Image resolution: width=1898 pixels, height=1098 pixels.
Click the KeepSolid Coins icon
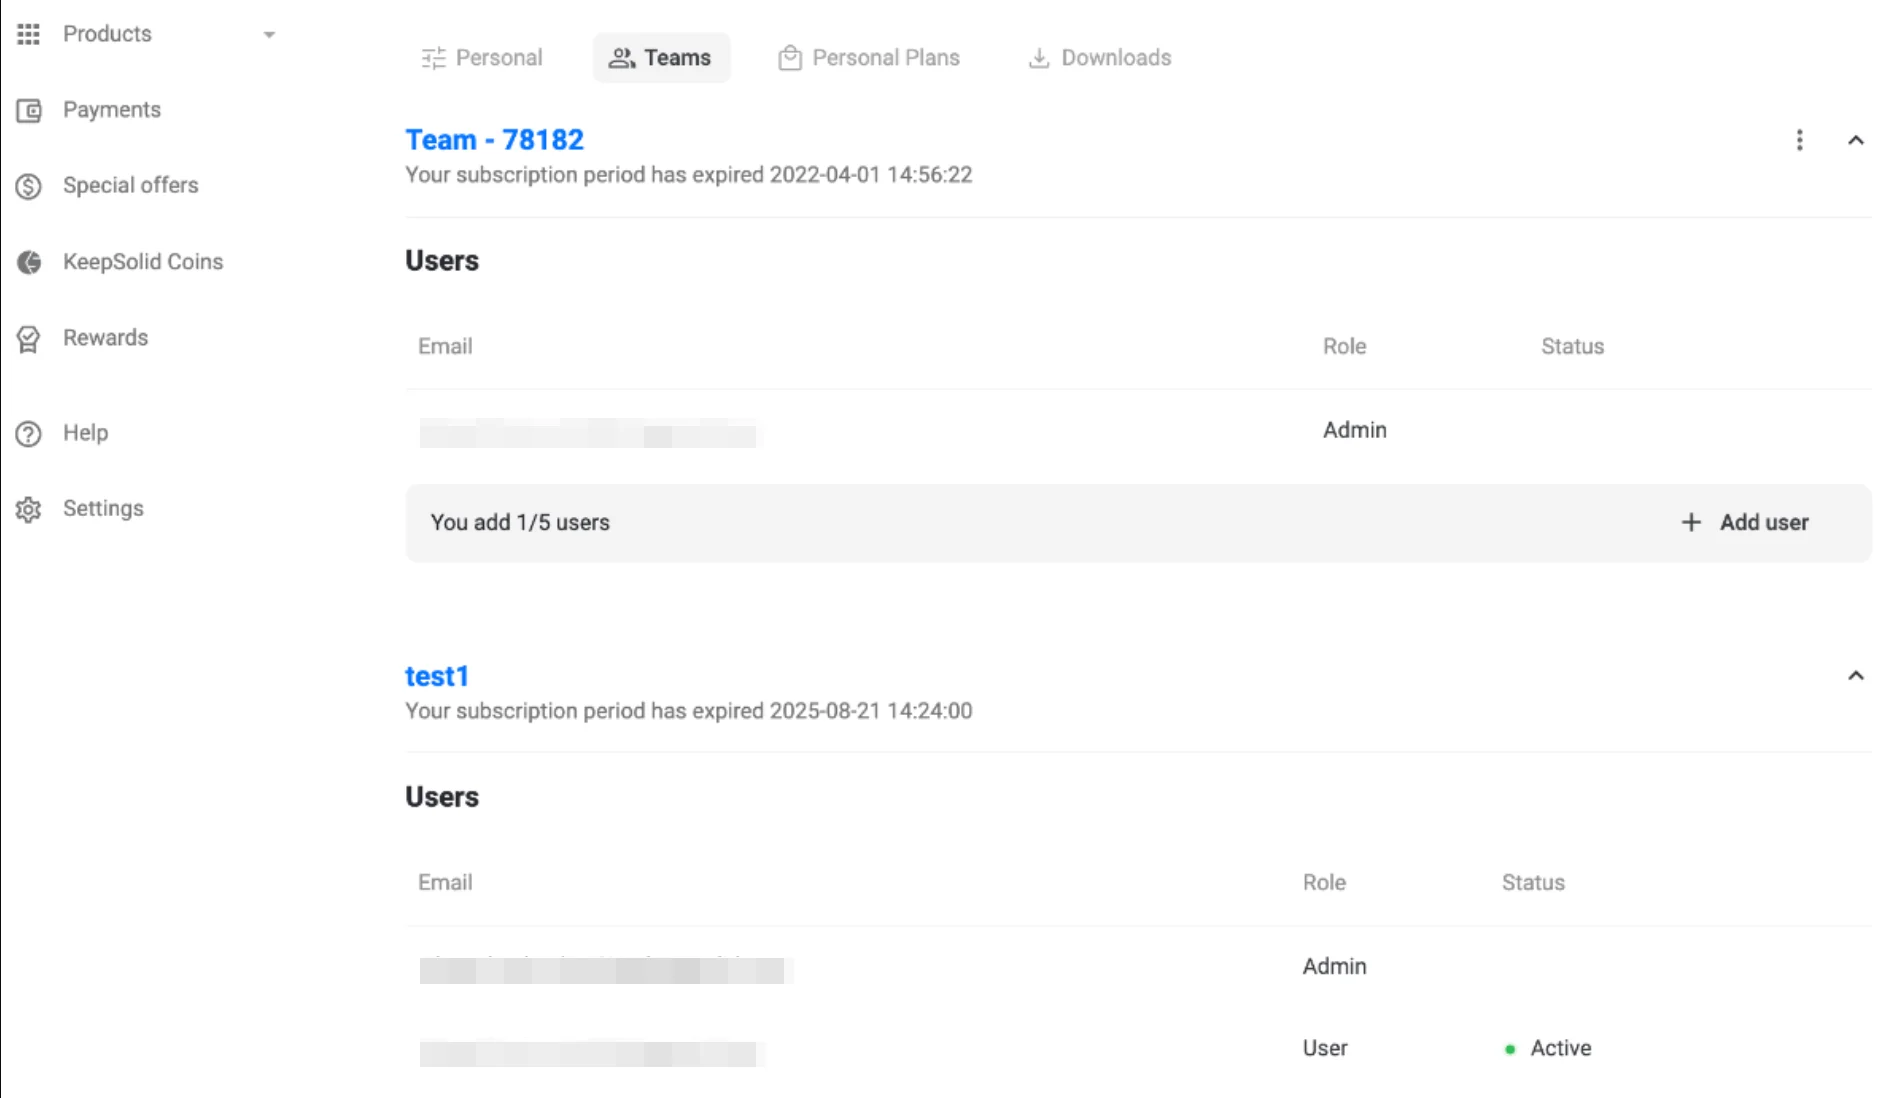[29, 262]
